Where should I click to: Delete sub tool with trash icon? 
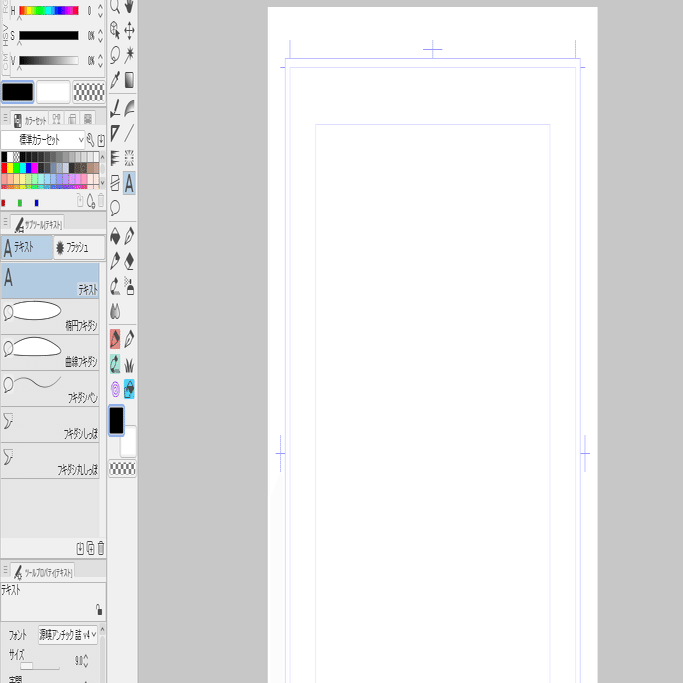[x=101, y=548]
